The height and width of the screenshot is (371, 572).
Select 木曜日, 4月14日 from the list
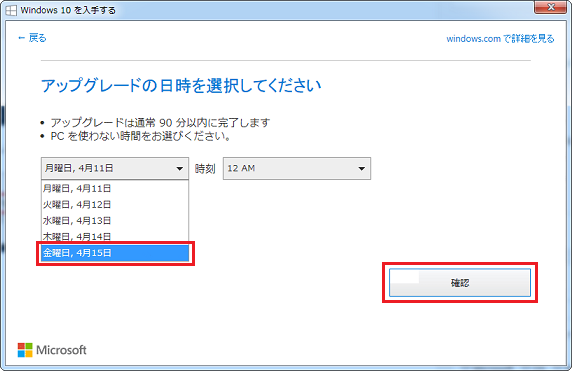click(115, 236)
